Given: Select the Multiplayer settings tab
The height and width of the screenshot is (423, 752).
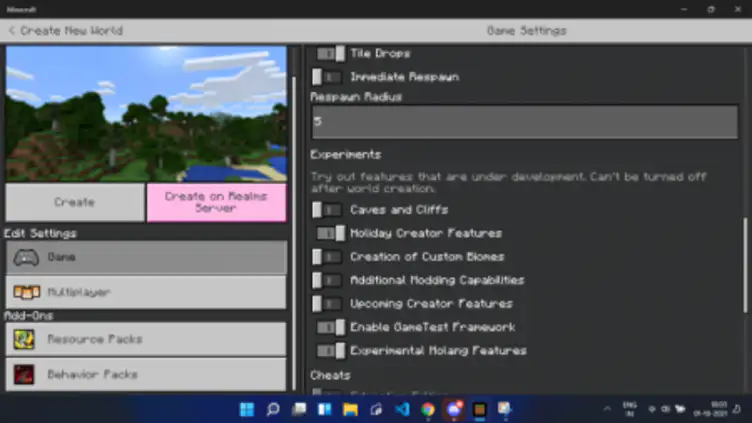Looking at the screenshot, I should 146,292.
